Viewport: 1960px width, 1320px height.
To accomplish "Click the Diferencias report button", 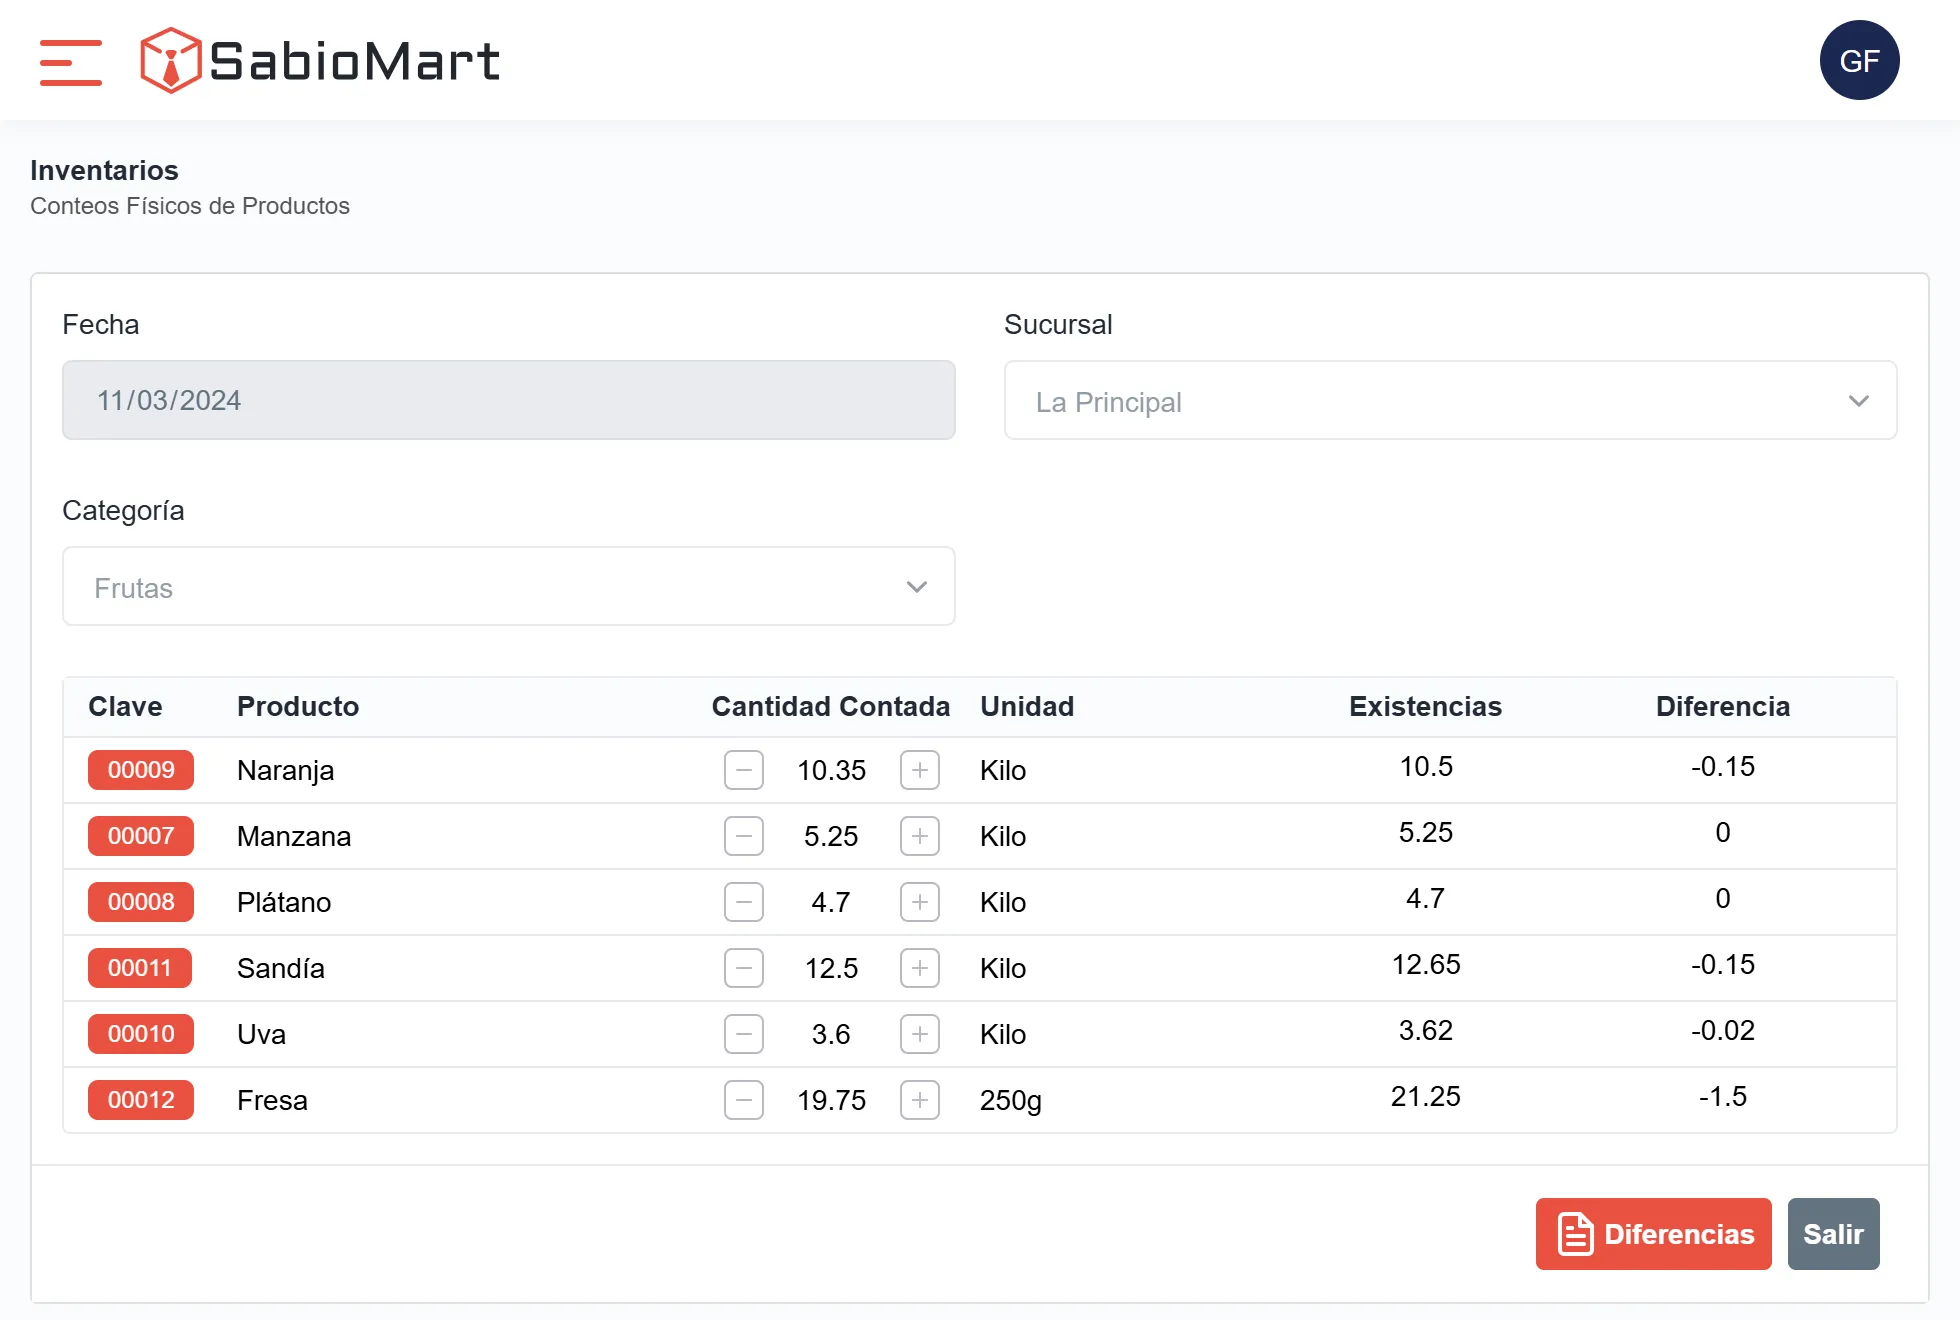I will [x=1653, y=1234].
